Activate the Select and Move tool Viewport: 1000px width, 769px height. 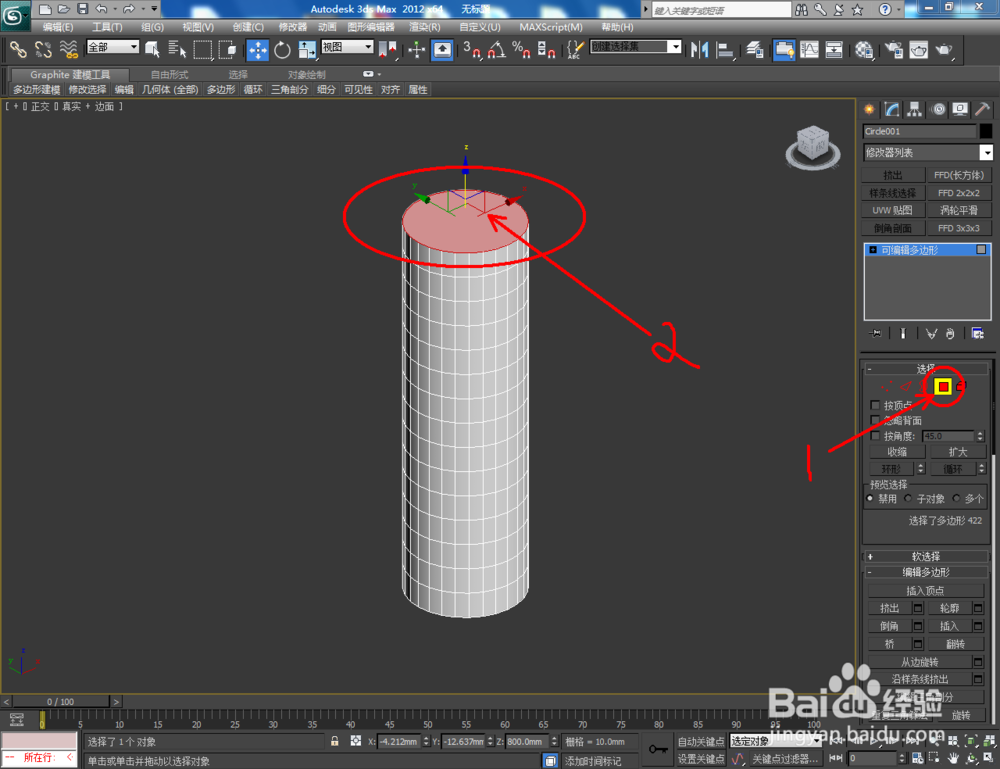pyautogui.click(x=258, y=49)
